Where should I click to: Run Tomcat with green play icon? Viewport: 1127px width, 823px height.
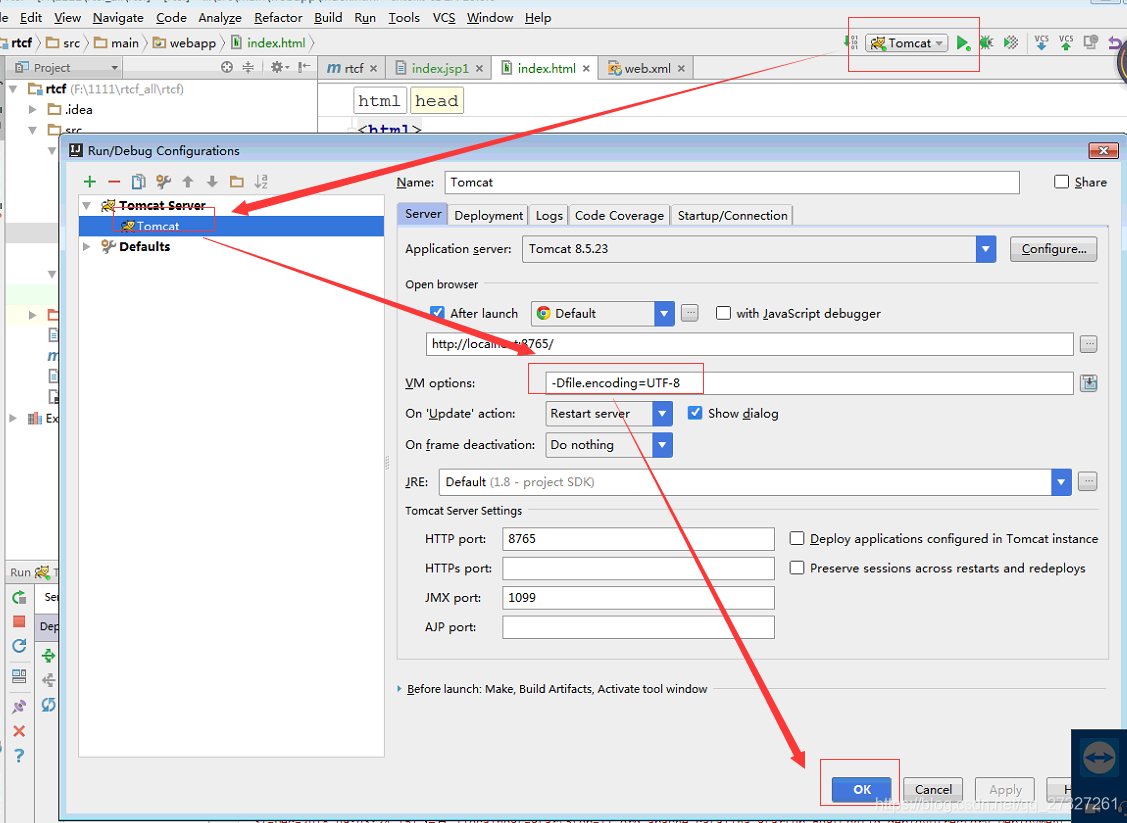click(x=963, y=43)
